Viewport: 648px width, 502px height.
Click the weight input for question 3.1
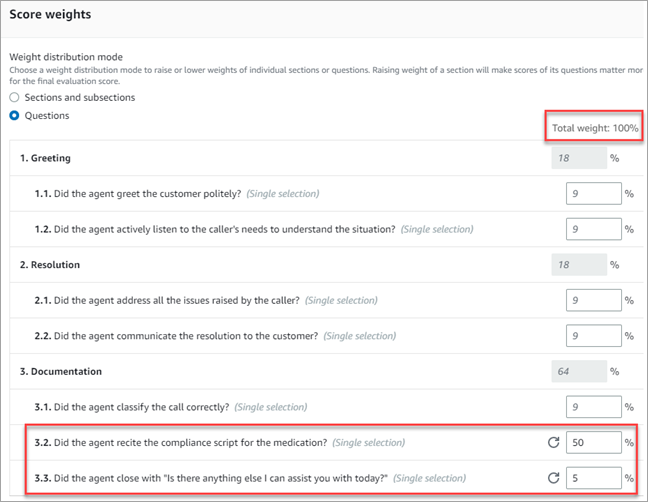pos(592,407)
